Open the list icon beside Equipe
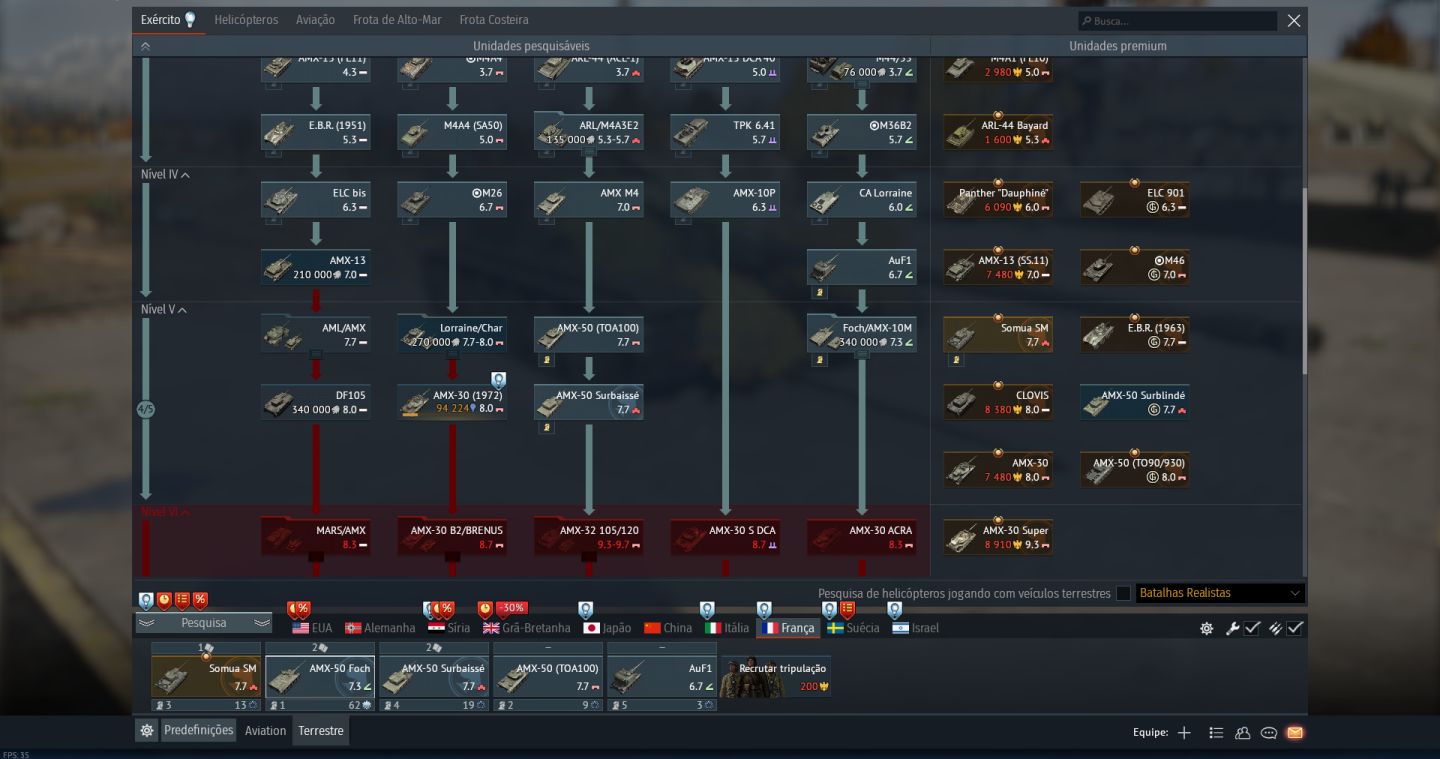This screenshot has width=1440, height=759. tap(1216, 733)
